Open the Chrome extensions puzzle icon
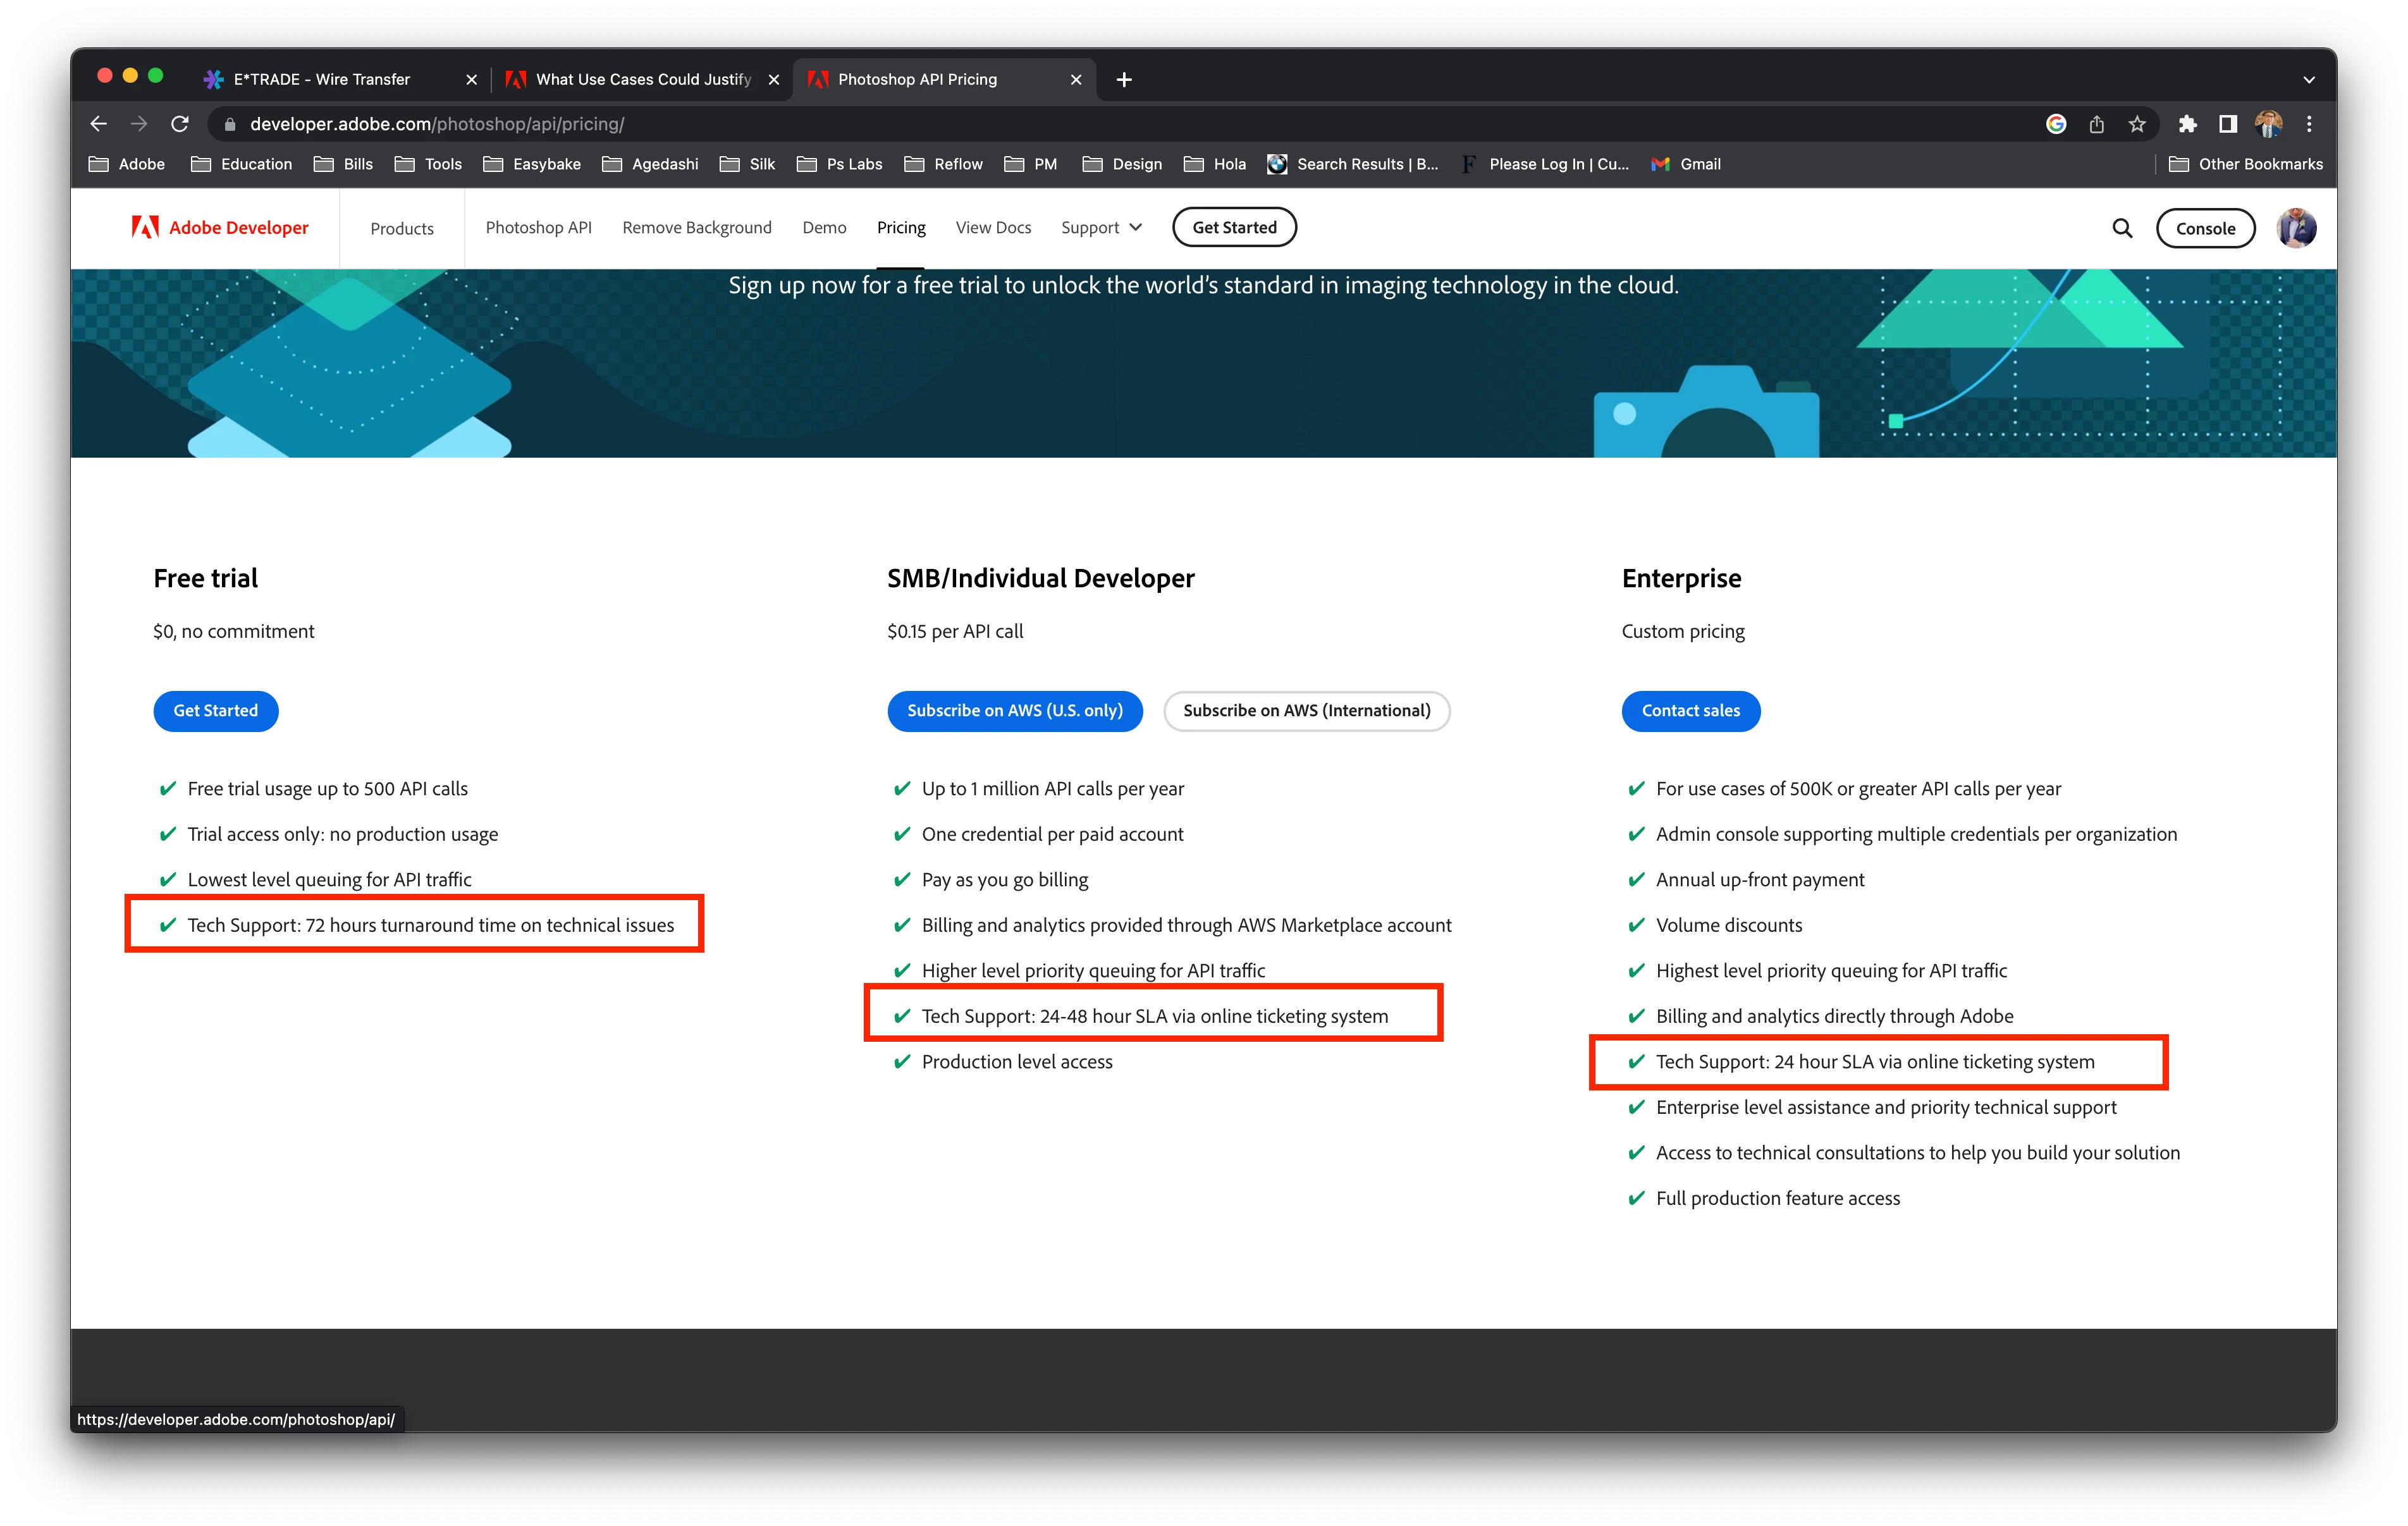The width and height of the screenshot is (2408, 1526). coord(2188,124)
